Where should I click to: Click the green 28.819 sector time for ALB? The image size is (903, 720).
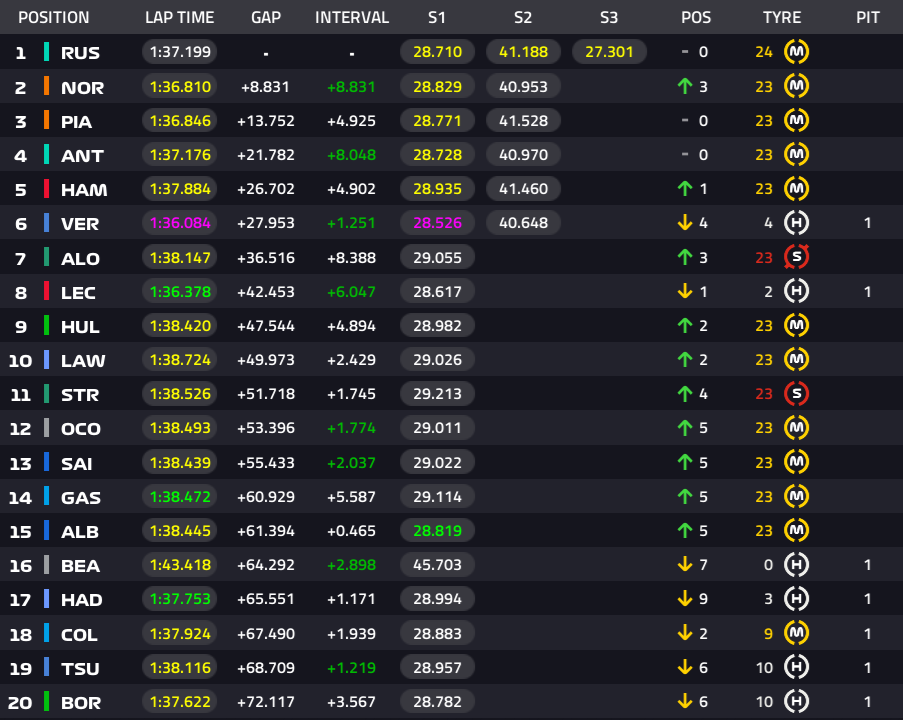(437, 530)
